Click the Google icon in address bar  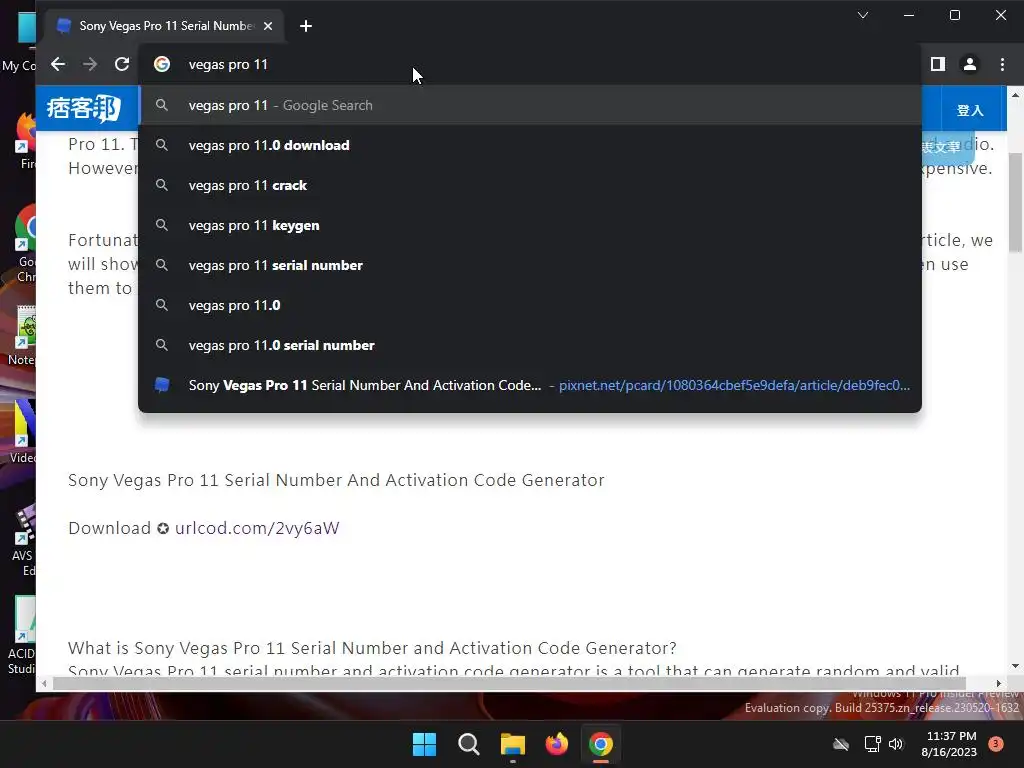click(x=162, y=64)
